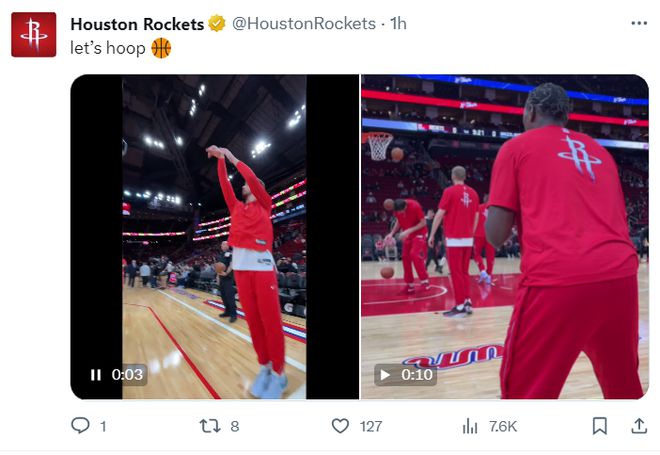Open the left video of the shooting player

214,230
